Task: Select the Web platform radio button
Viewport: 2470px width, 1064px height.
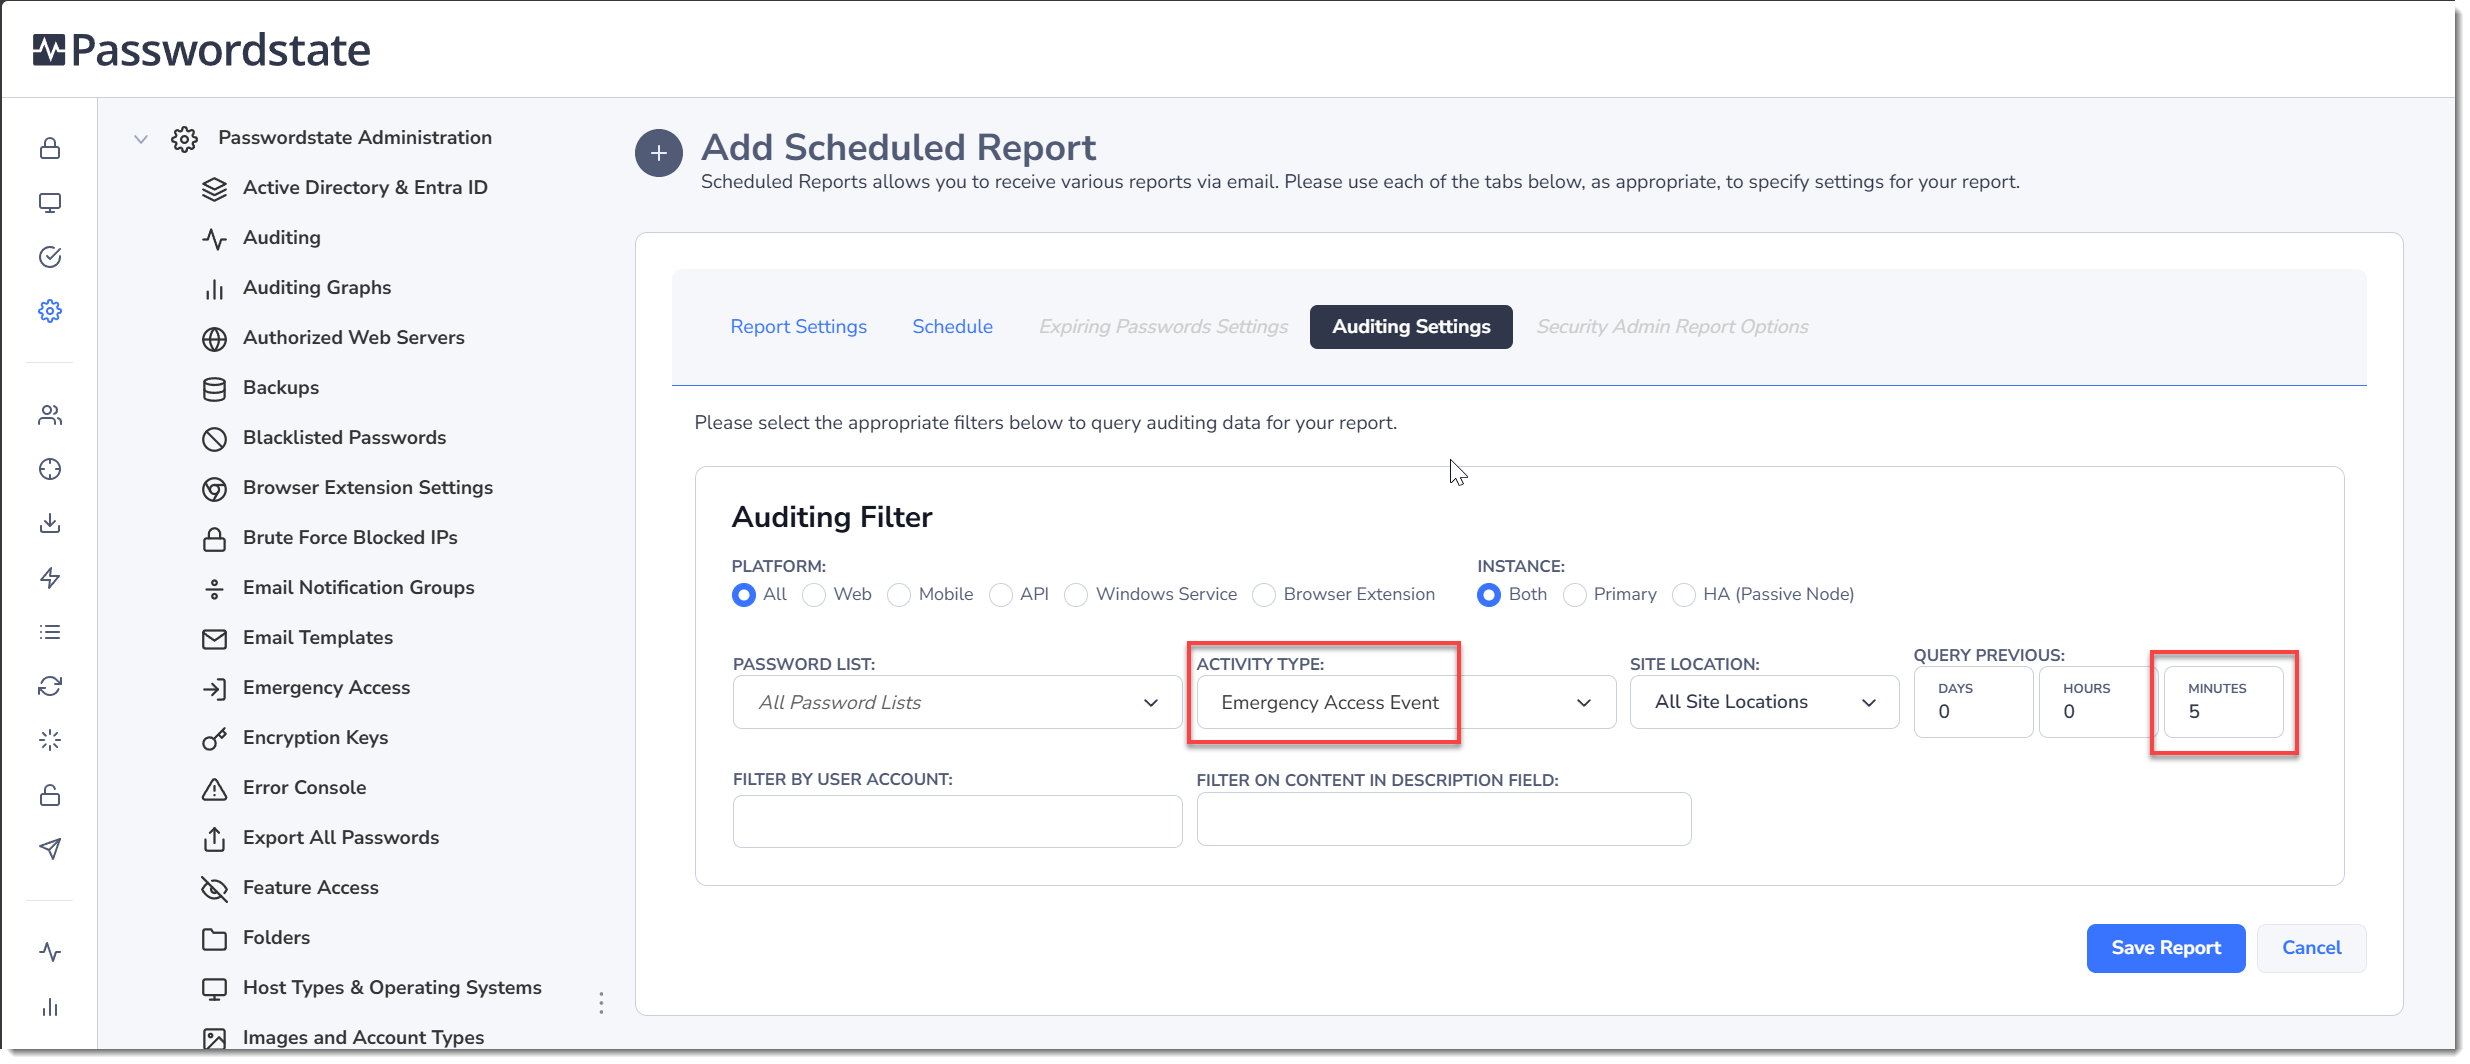Action: tap(814, 595)
